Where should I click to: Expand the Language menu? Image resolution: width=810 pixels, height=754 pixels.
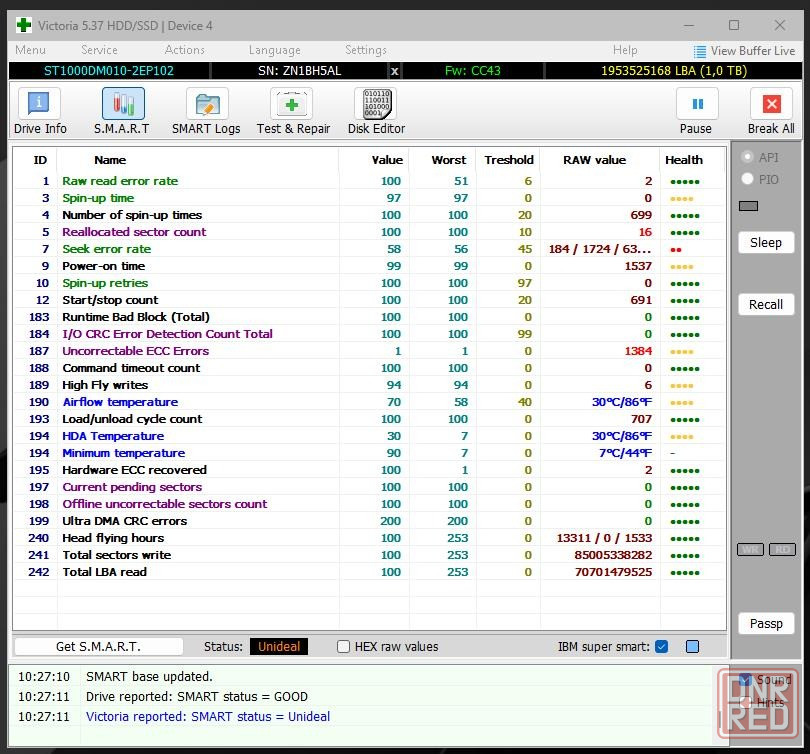pyautogui.click(x=274, y=50)
